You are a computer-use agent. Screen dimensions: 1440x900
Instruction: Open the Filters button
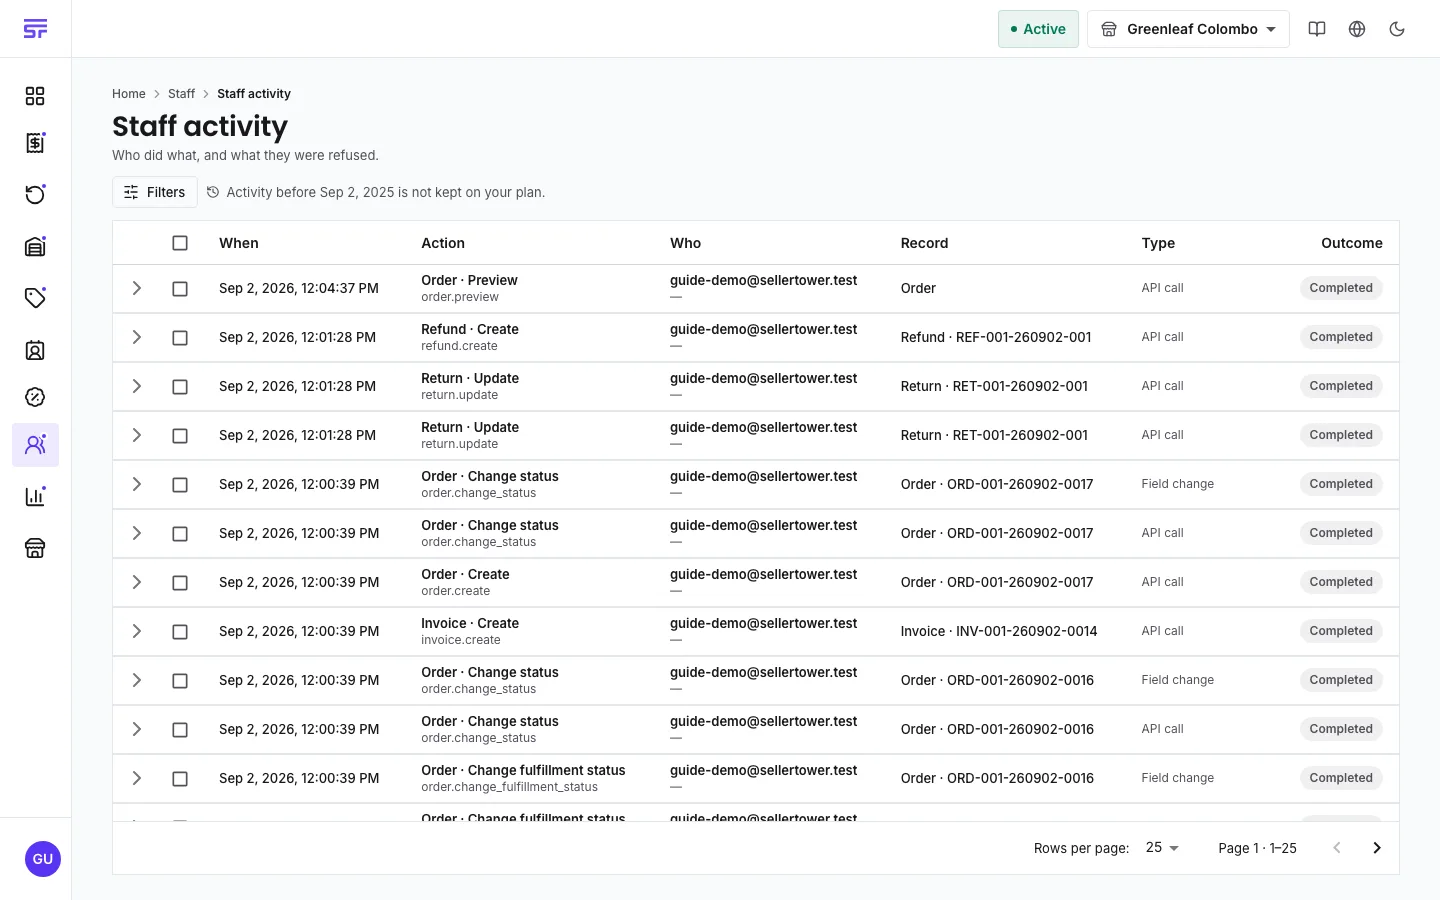[155, 192]
